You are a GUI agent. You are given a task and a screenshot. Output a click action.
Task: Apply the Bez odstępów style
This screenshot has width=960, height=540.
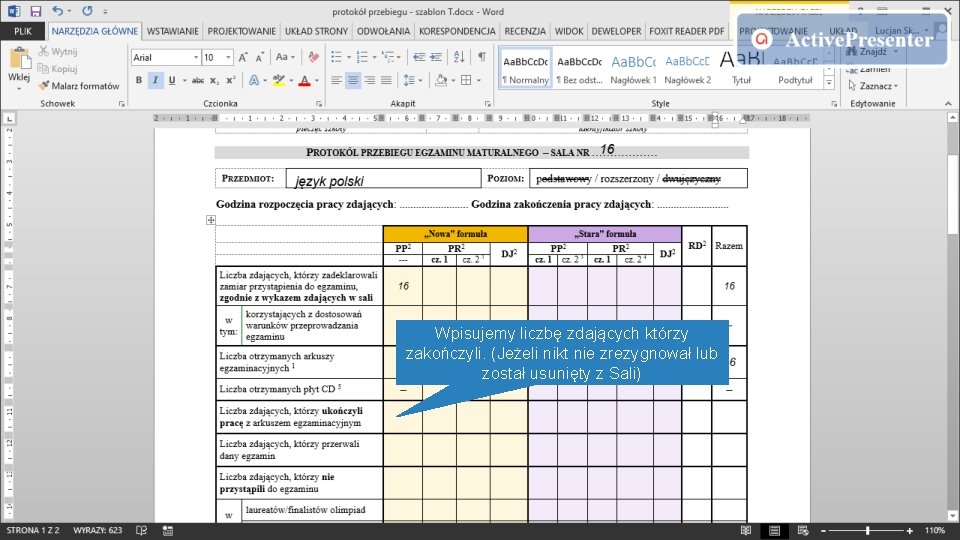tap(579, 69)
